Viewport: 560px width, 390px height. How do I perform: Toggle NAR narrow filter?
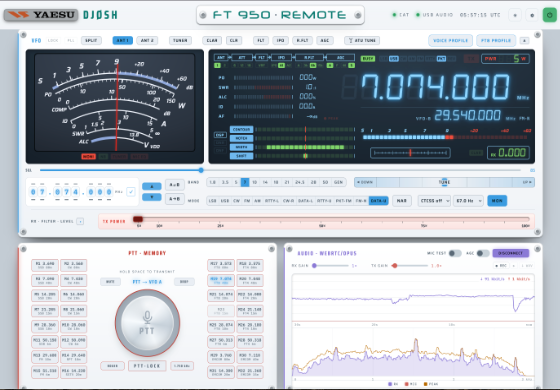tap(402, 201)
